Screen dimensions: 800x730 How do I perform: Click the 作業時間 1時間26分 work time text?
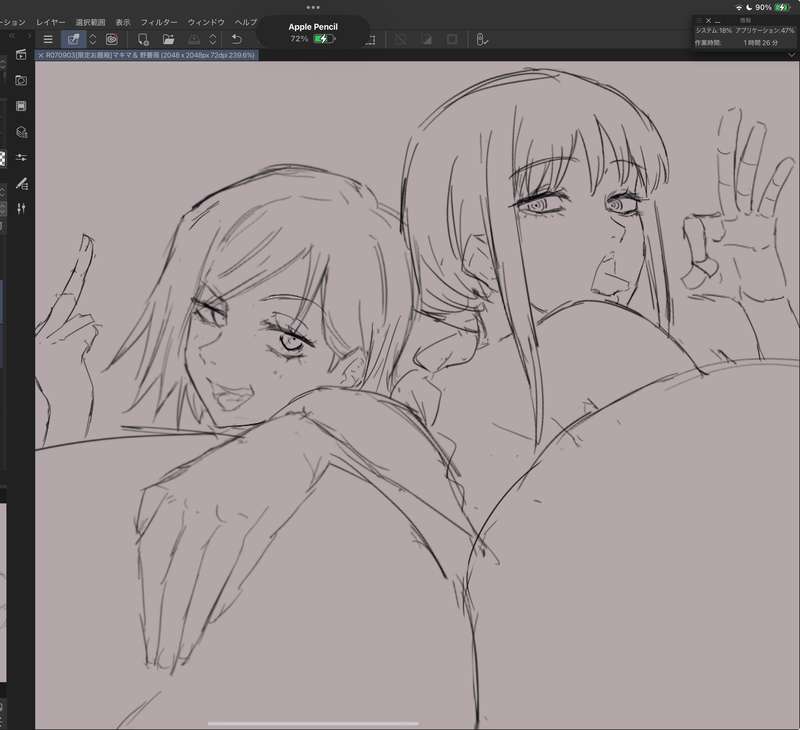[x=736, y=43]
